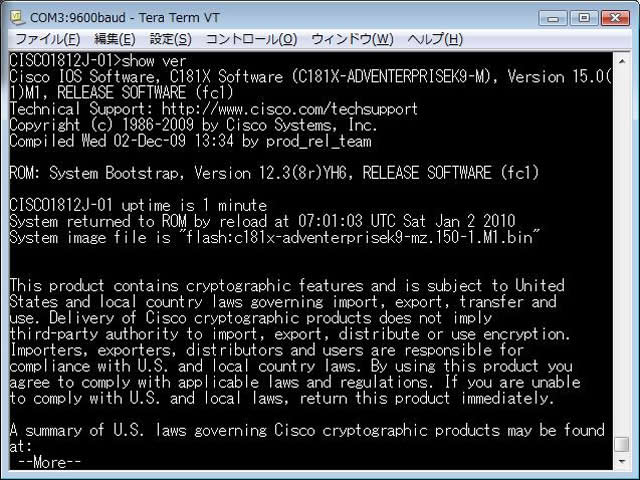Screen dimensions: 640x480
Task: Open the ファイル(F) menu
Action: click(46, 39)
